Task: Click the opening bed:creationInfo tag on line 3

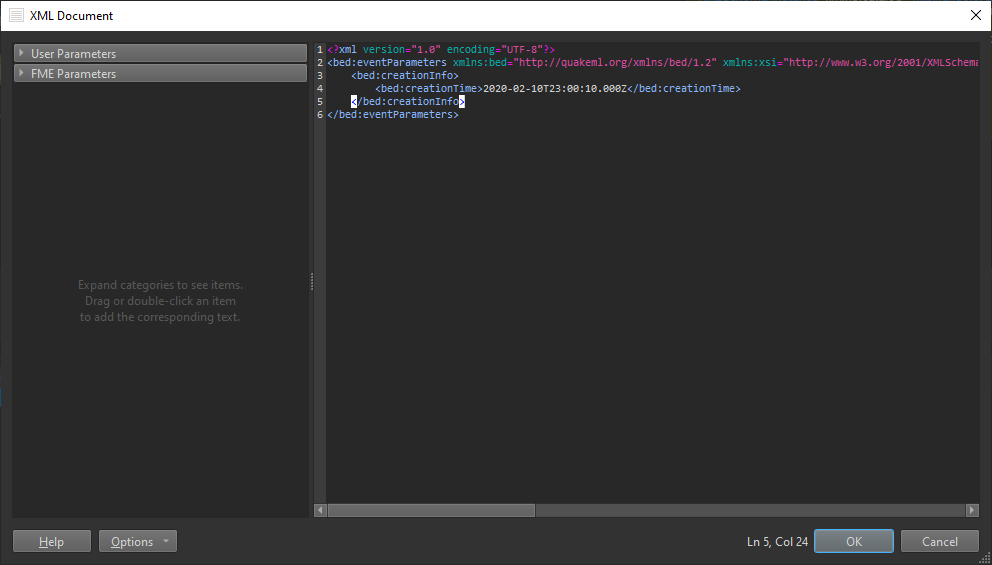Action: 405,75
